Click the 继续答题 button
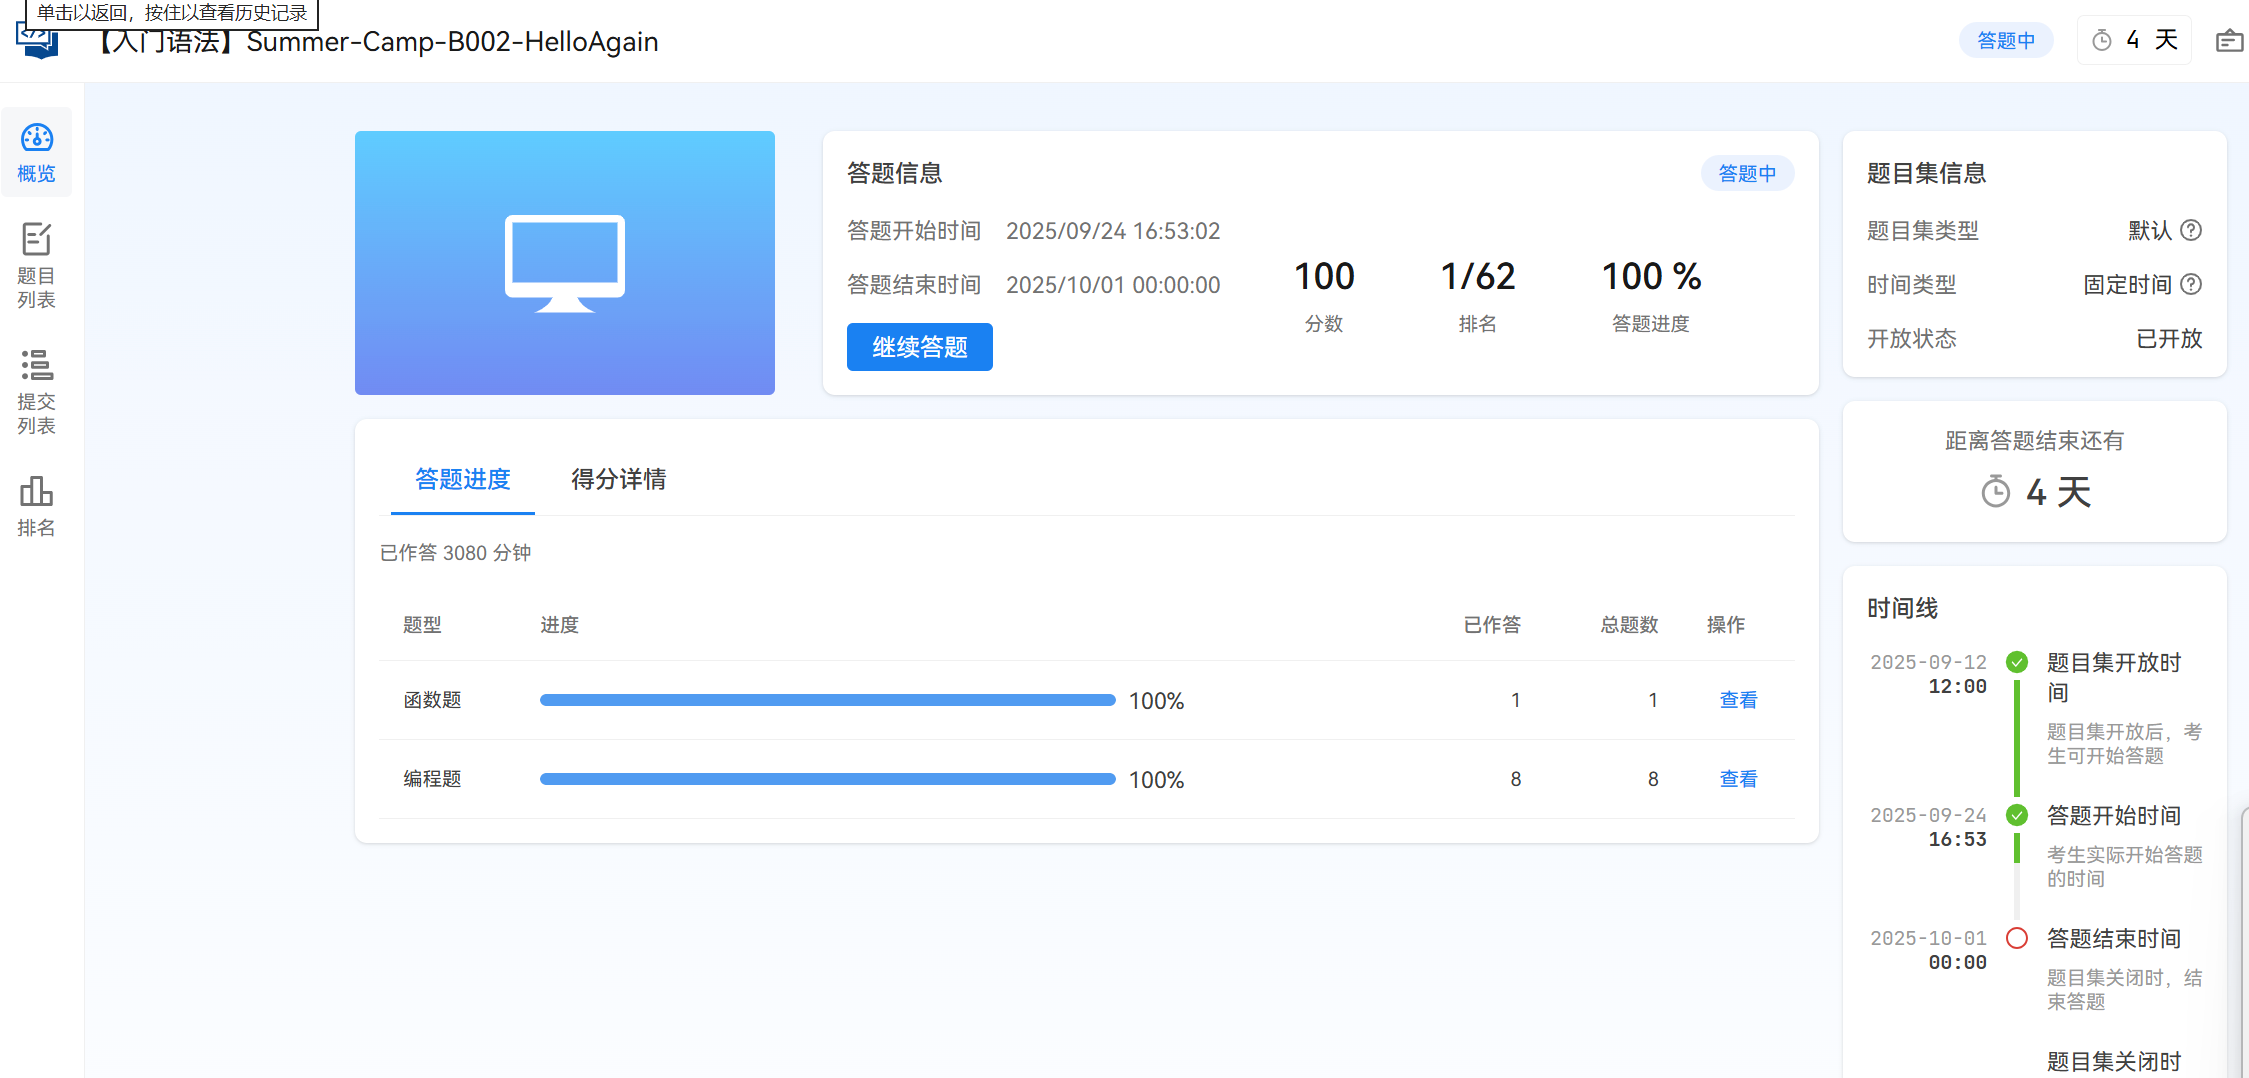 pyautogui.click(x=920, y=347)
